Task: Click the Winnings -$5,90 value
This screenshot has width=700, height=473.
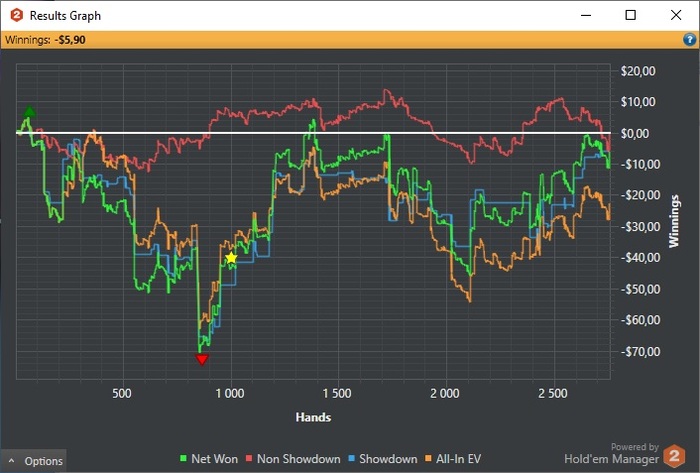Action: point(70,40)
